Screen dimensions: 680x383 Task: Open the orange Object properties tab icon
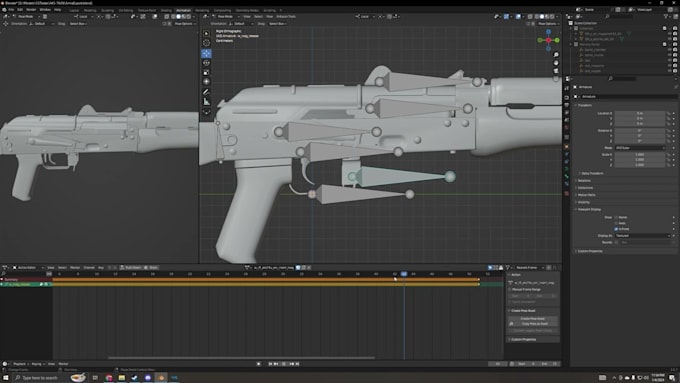[567, 147]
